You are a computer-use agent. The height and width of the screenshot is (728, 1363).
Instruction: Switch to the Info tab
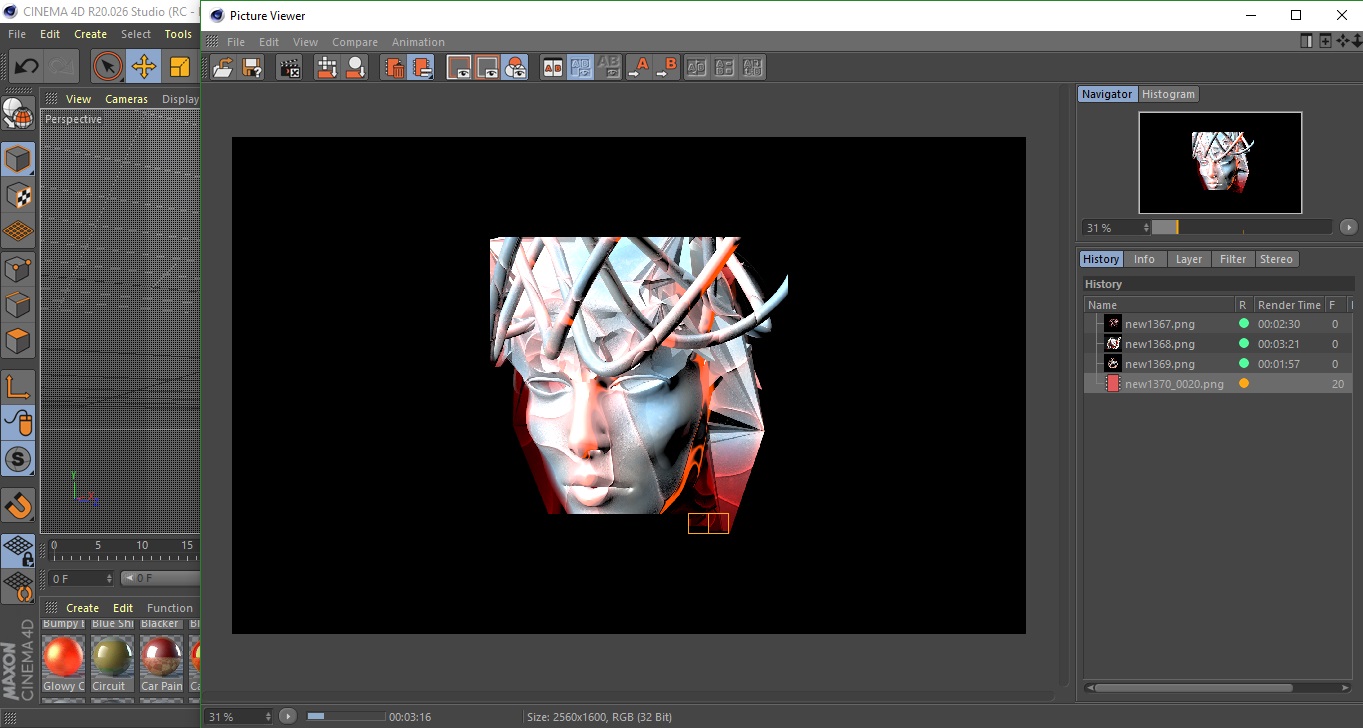tap(1144, 259)
